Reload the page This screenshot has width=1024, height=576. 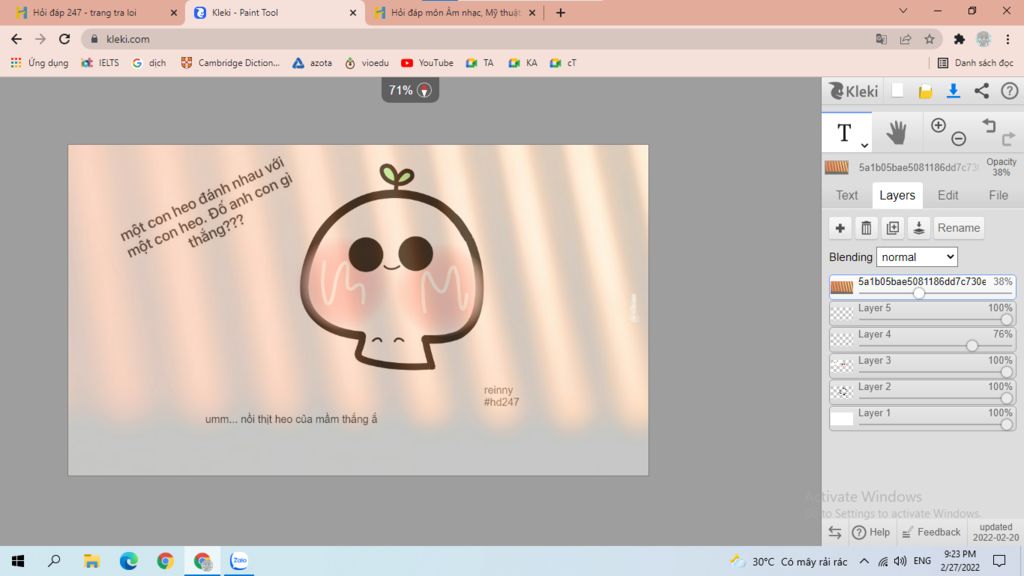64,39
